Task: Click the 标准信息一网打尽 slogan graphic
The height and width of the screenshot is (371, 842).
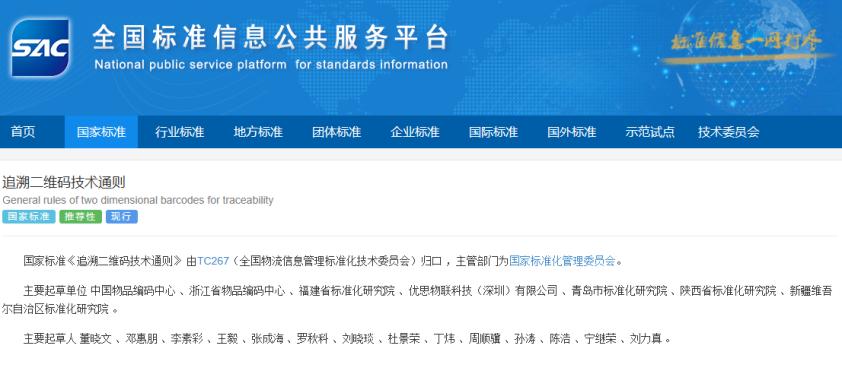Action: click(x=747, y=46)
